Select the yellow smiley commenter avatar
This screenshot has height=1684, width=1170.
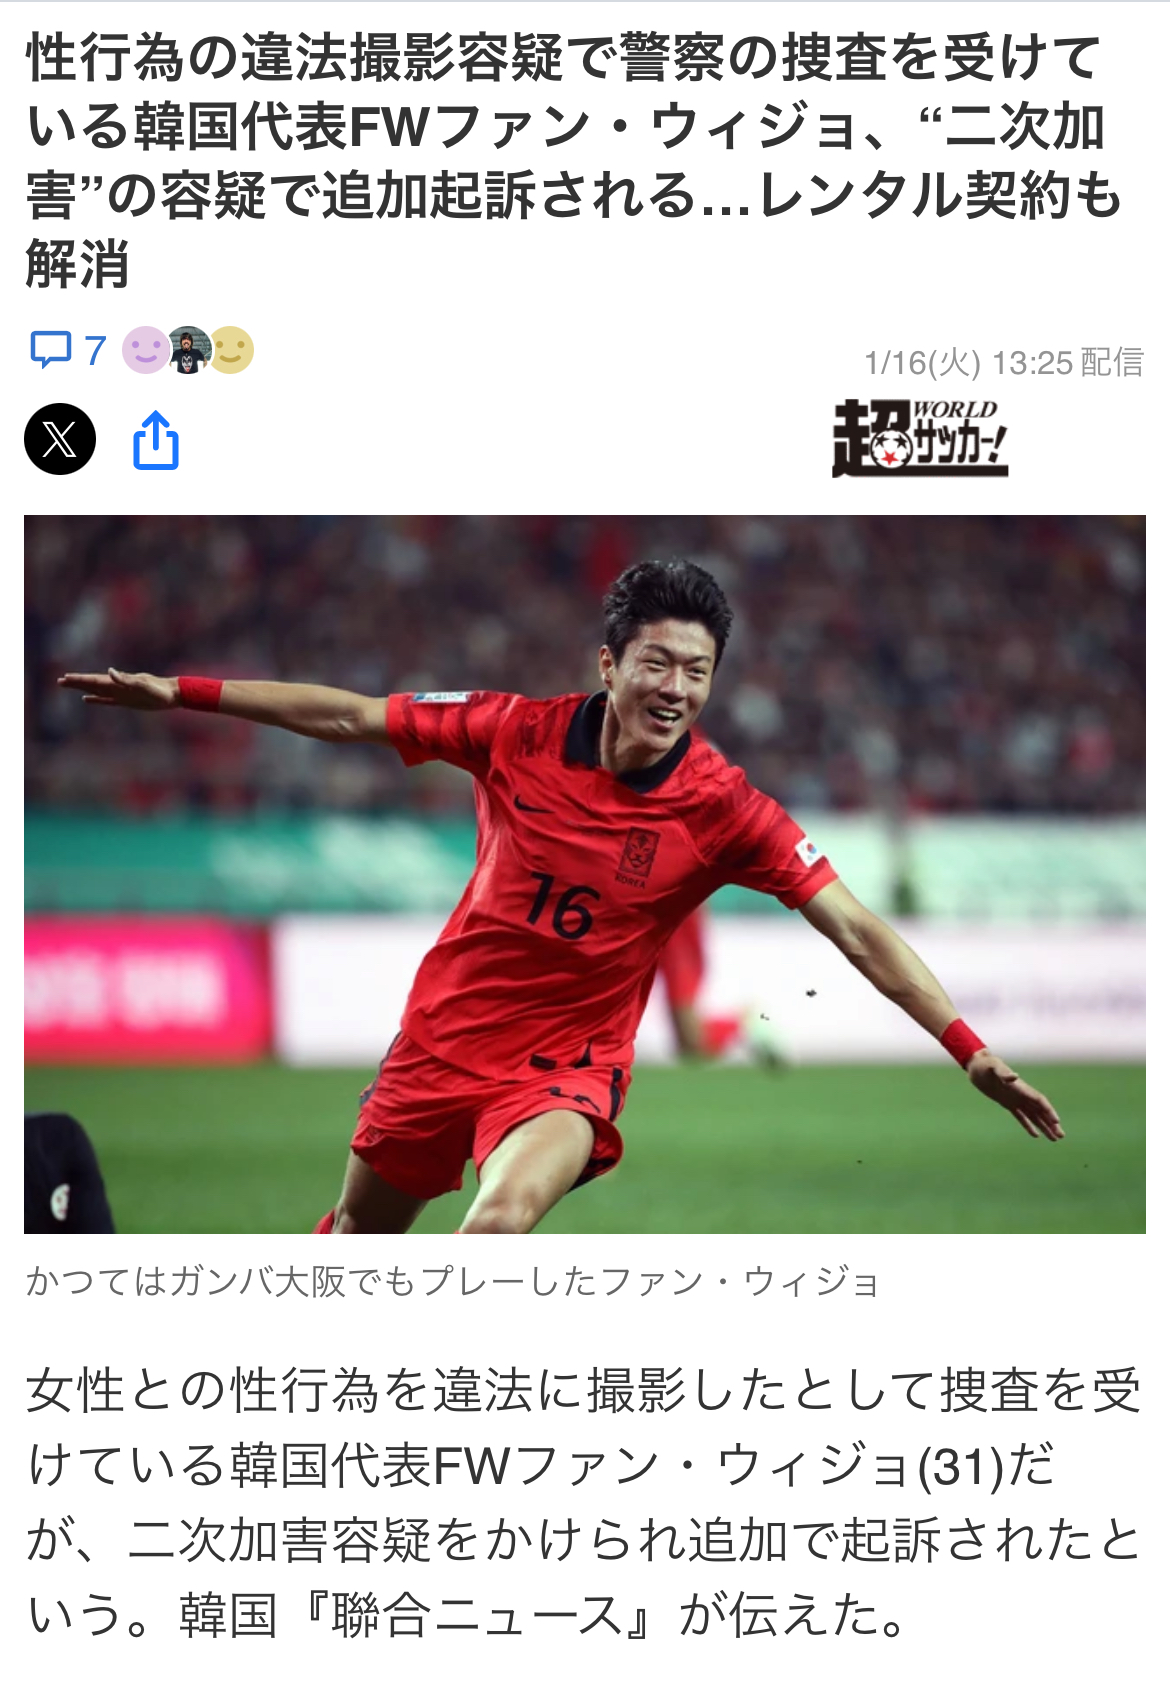tap(231, 350)
